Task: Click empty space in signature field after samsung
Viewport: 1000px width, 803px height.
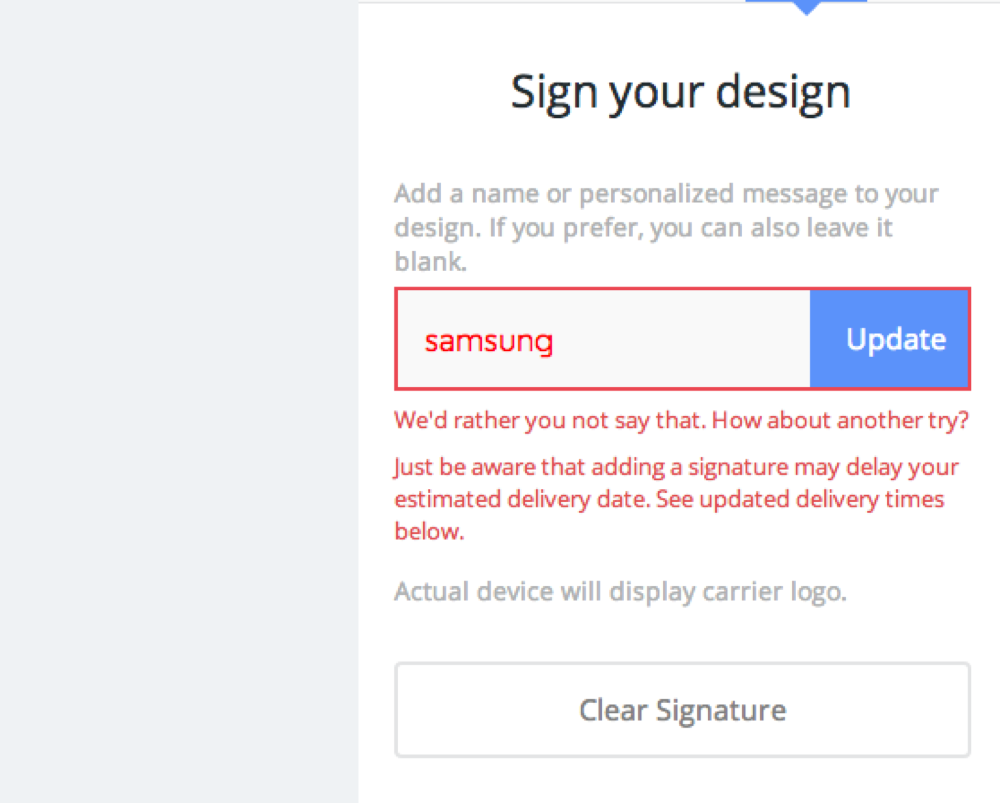Action: [700, 339]
